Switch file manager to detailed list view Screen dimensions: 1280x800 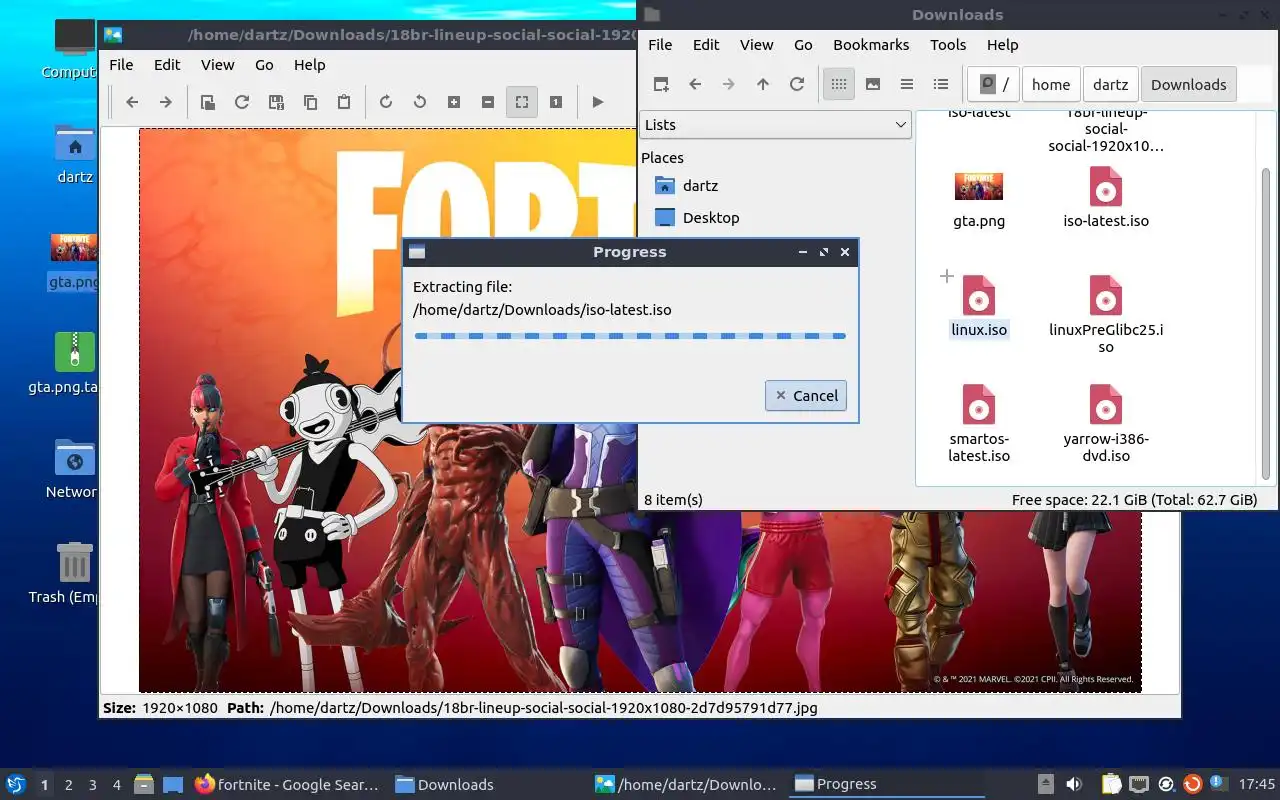pos(941,84)
